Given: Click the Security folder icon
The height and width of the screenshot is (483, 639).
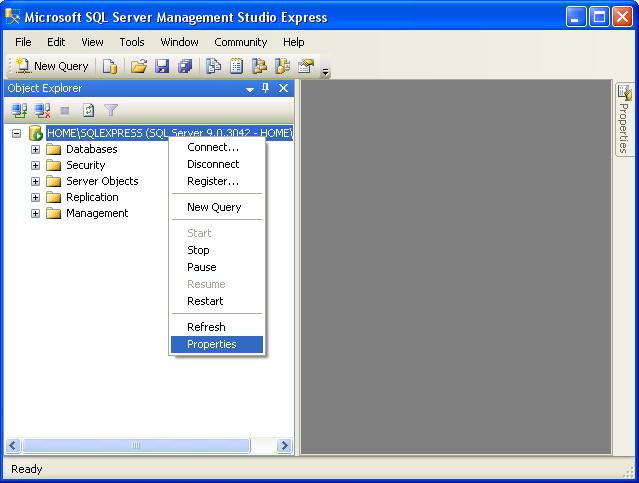Looking at the screenshot, I should pos(53,165).
